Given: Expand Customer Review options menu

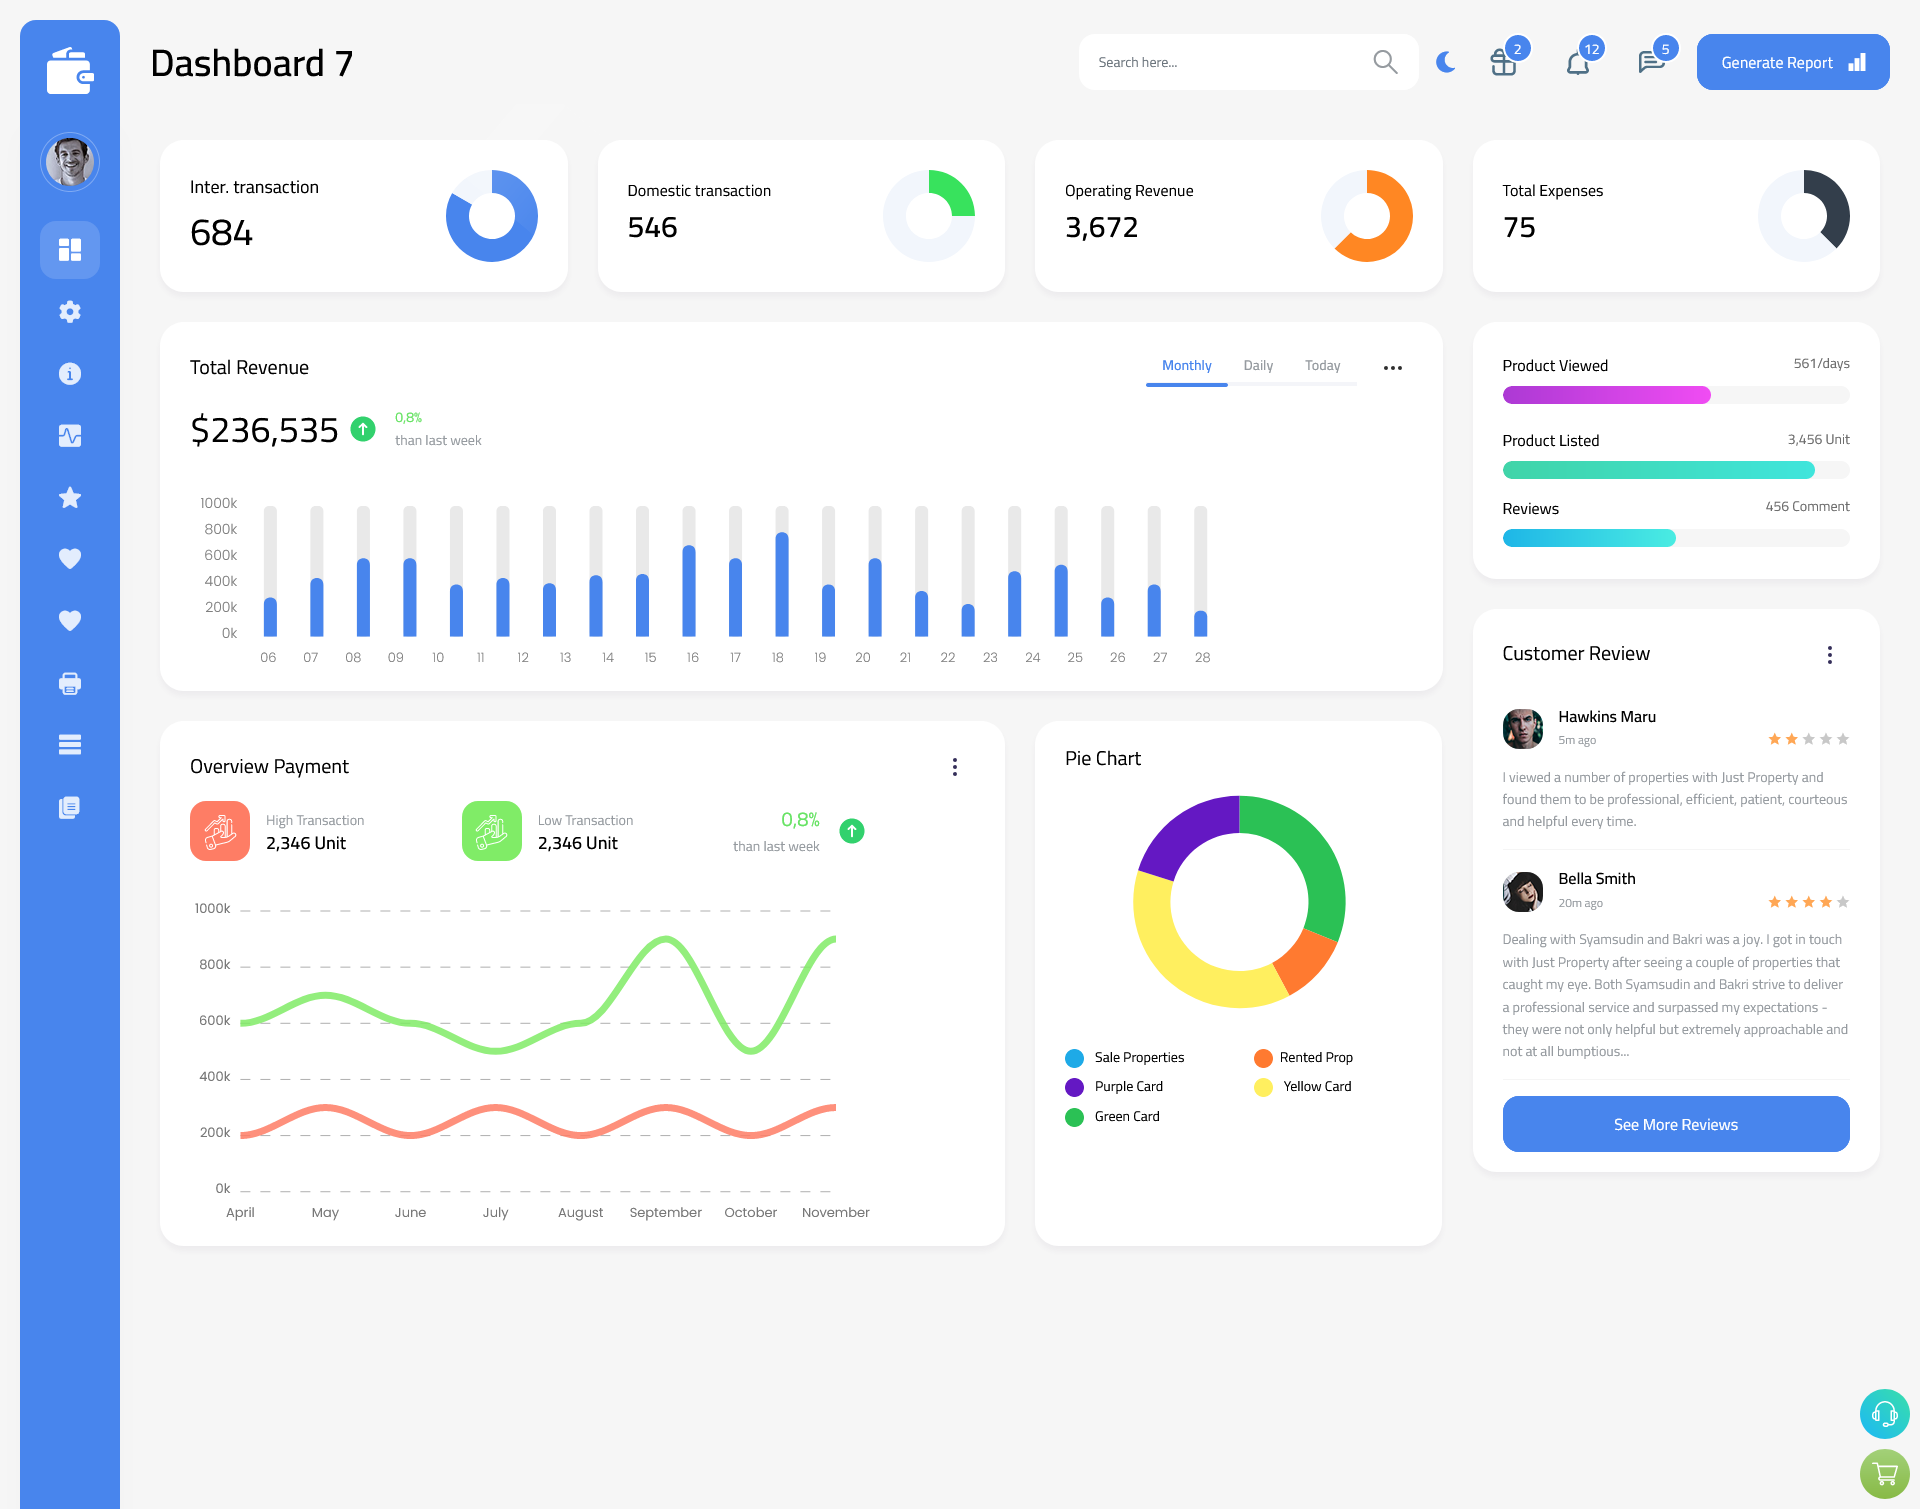Looking at the screenshot, I should click(1831, 655).
